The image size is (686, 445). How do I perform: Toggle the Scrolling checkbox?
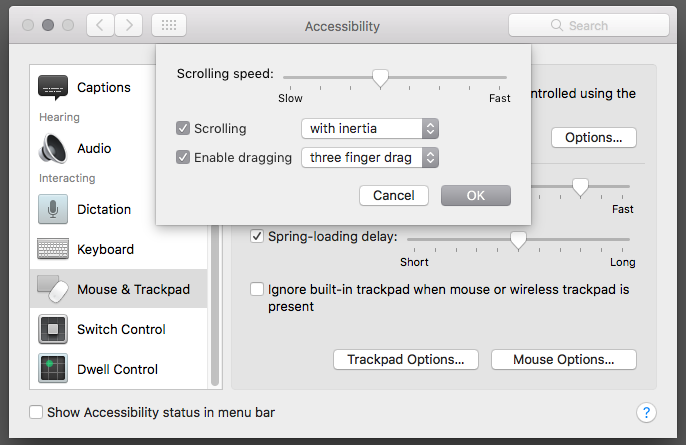point(183,128)
